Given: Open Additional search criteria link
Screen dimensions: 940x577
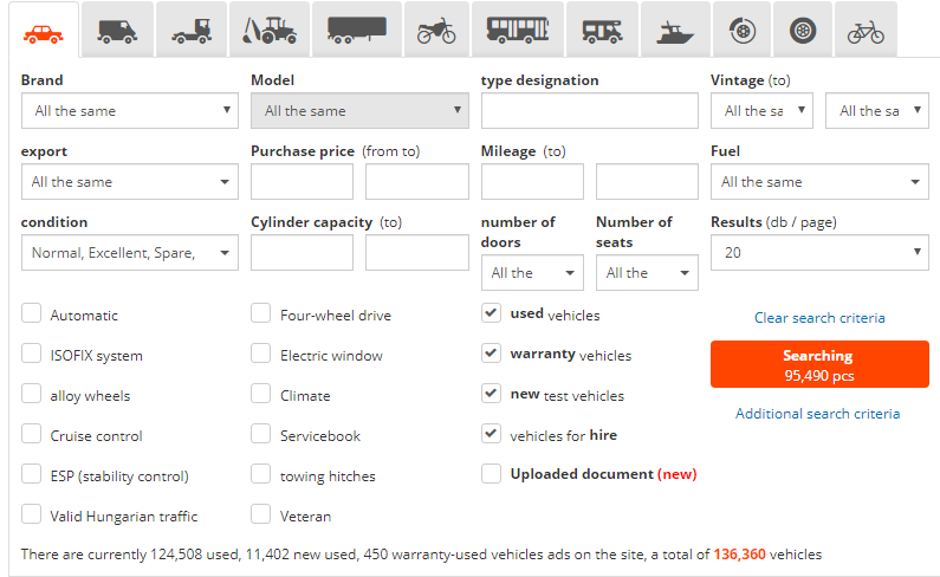Looking at the screenshot, I should [x=819, y=413].
